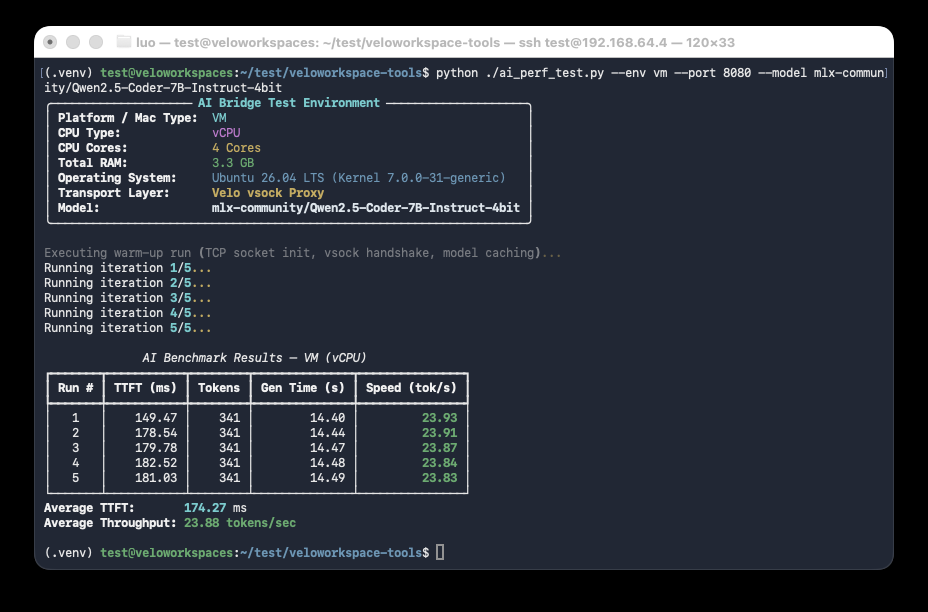Click the 'Running iteration 4/5...' line
Screen dimensions: 928x612
click(x=127, y=313)
